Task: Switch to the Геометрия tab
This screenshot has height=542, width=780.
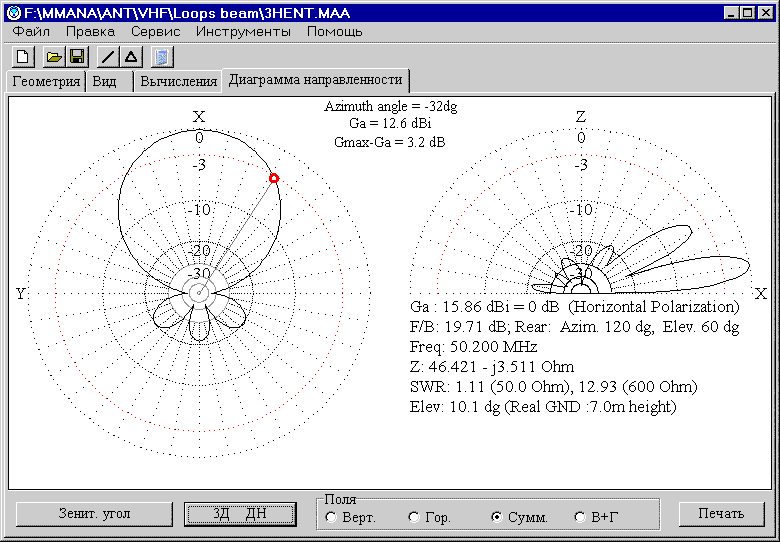Action: [x=46, y=81]
